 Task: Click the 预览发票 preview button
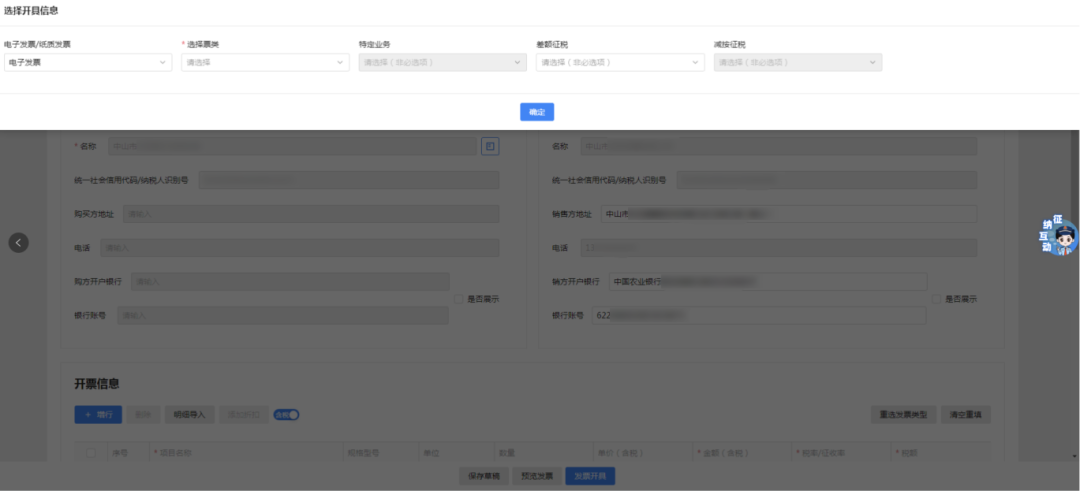pyautogui.click(x=537, y=476)
